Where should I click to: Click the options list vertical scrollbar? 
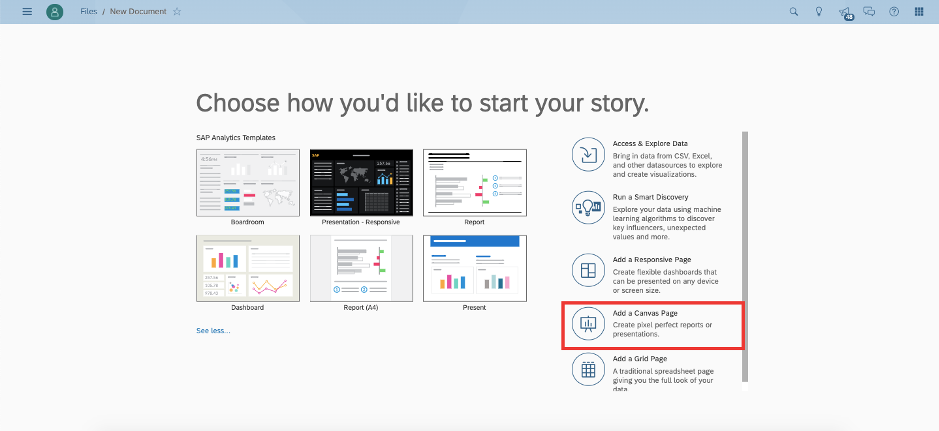(x=745, y=257)
